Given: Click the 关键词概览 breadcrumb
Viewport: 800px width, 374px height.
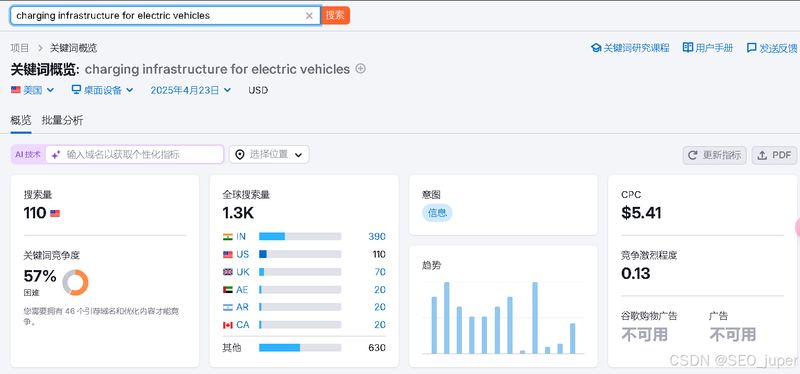Looking at the screenshot, I should [x=73, y=48].
